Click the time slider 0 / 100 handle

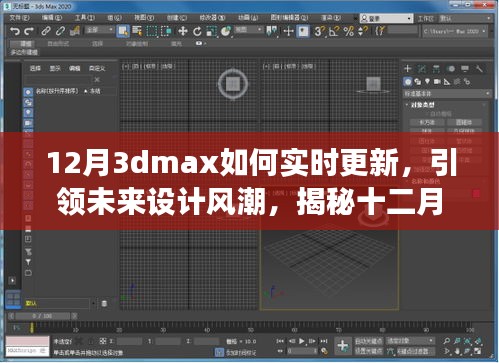coord(43,316)
